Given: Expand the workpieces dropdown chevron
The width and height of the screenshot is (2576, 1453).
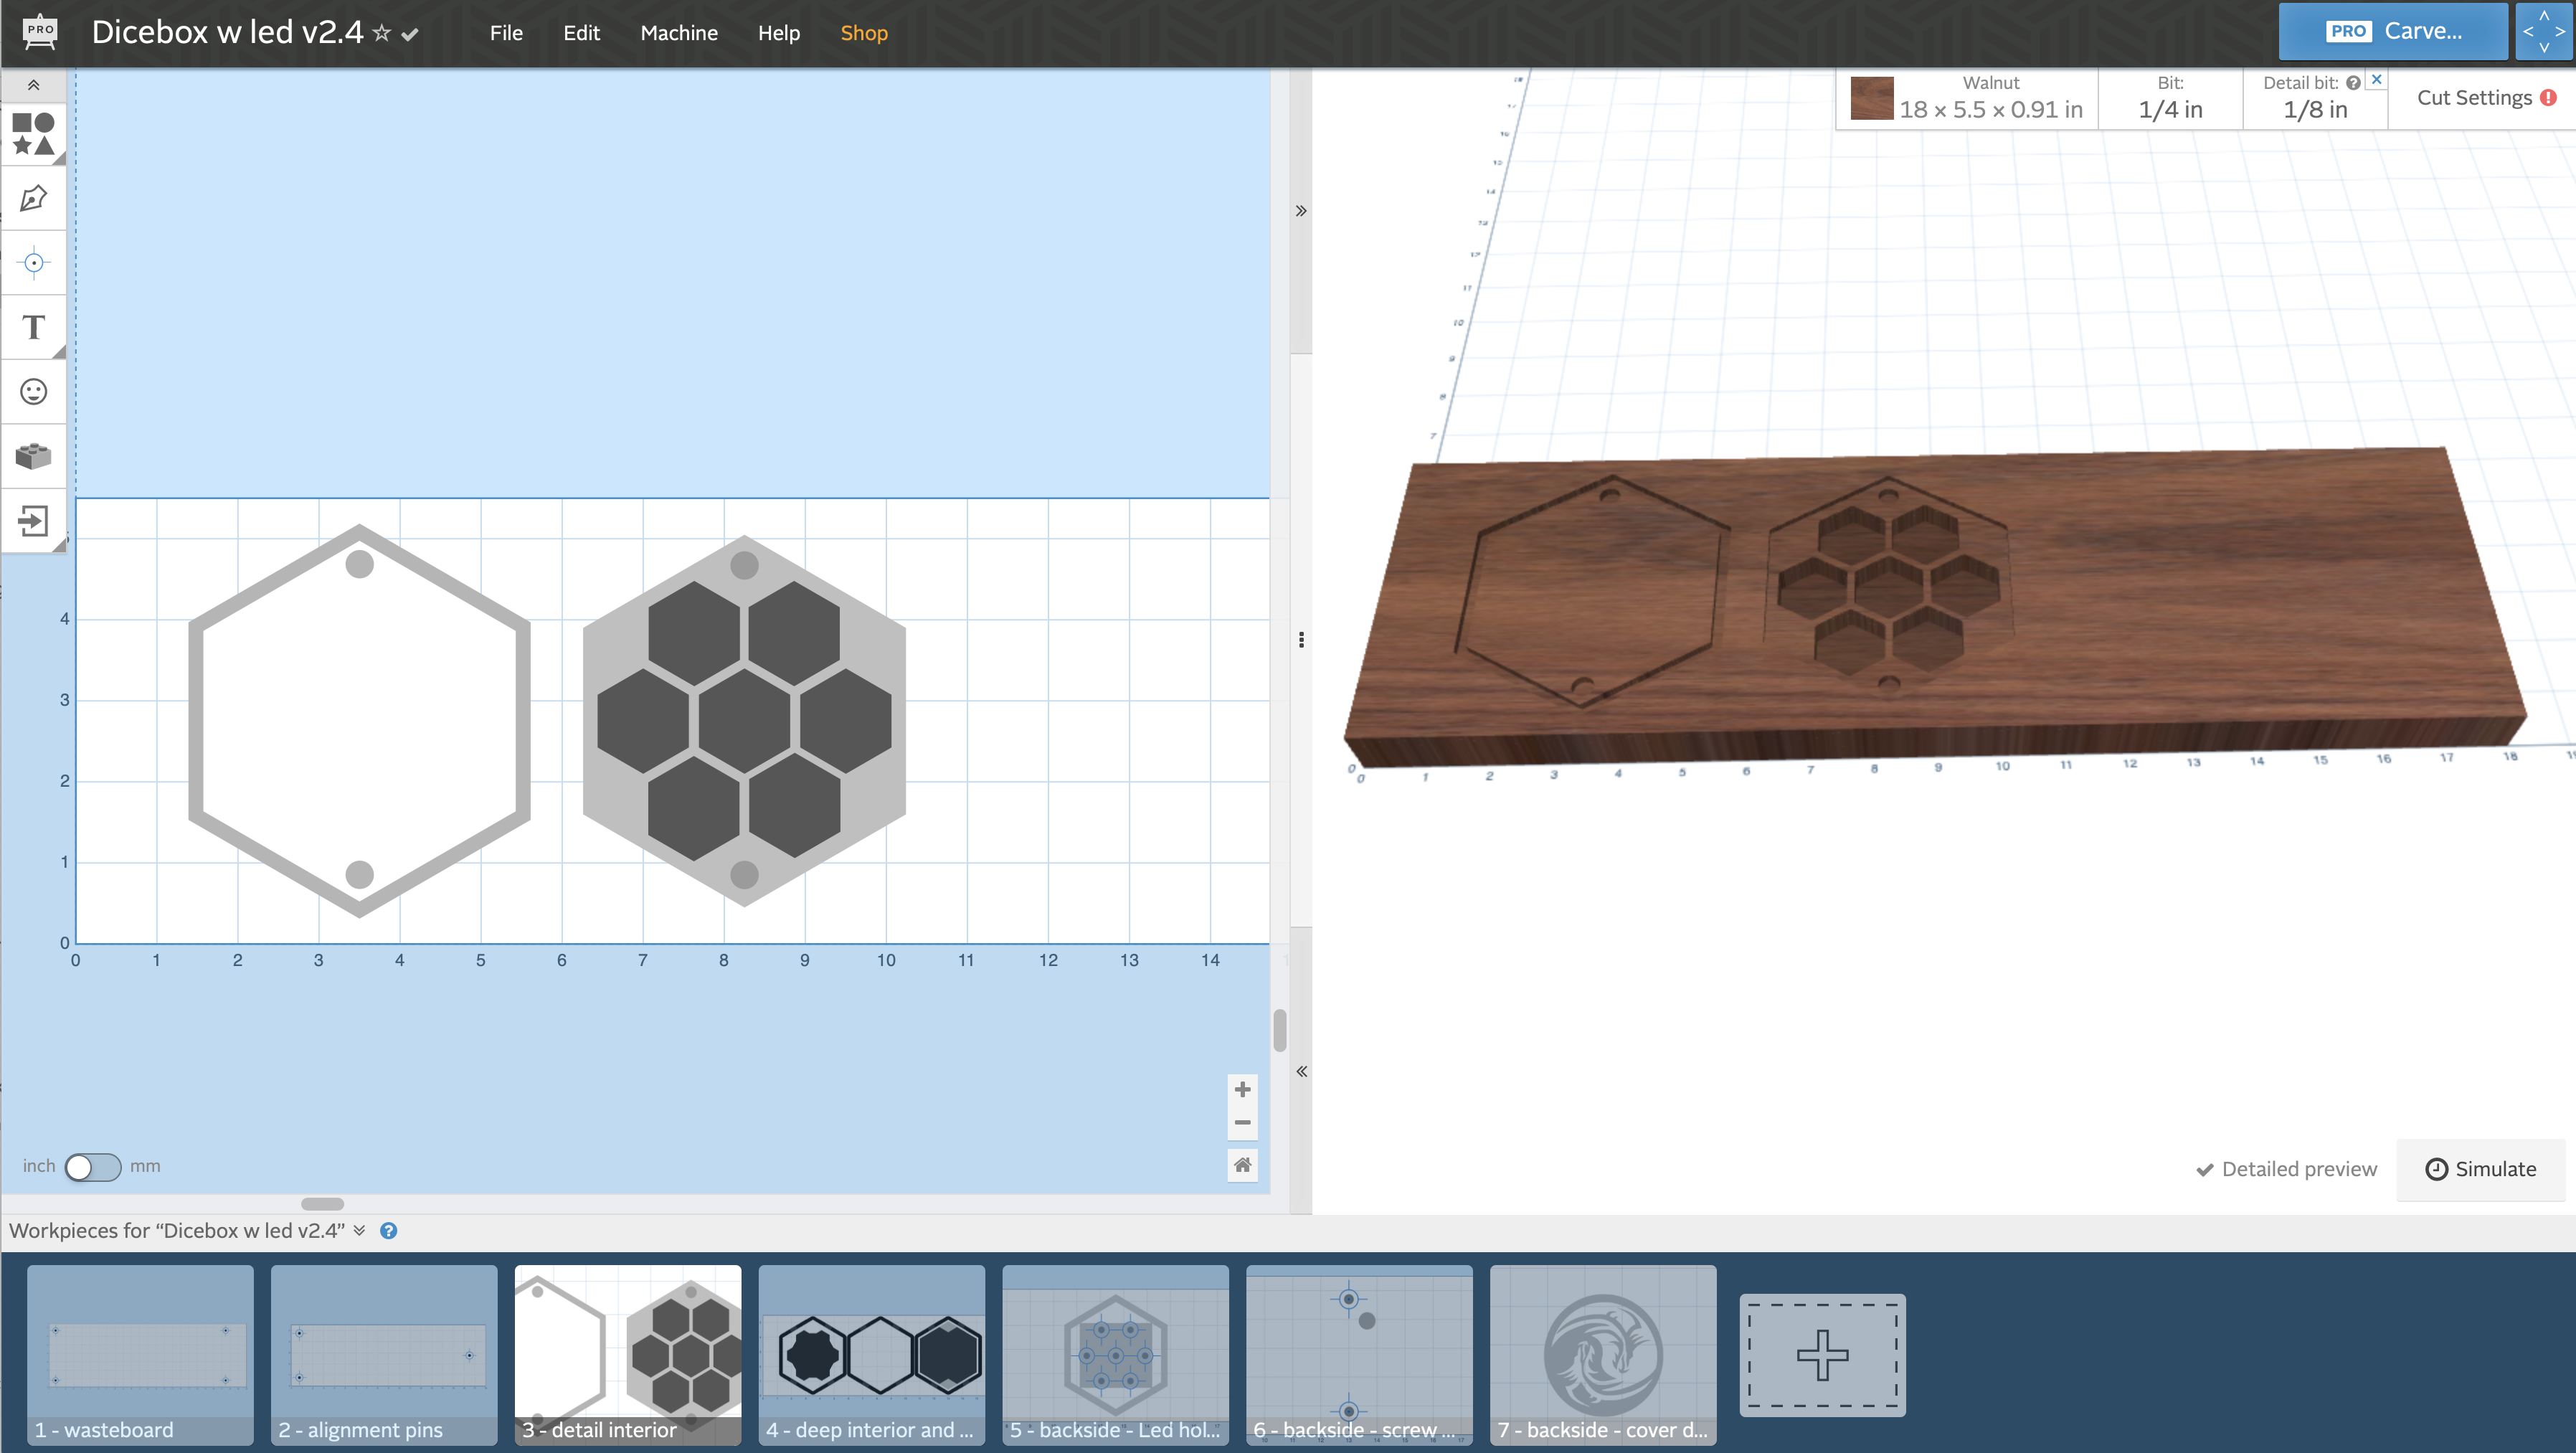Looking at the screenshot, I should click(x=359, y=1230).
